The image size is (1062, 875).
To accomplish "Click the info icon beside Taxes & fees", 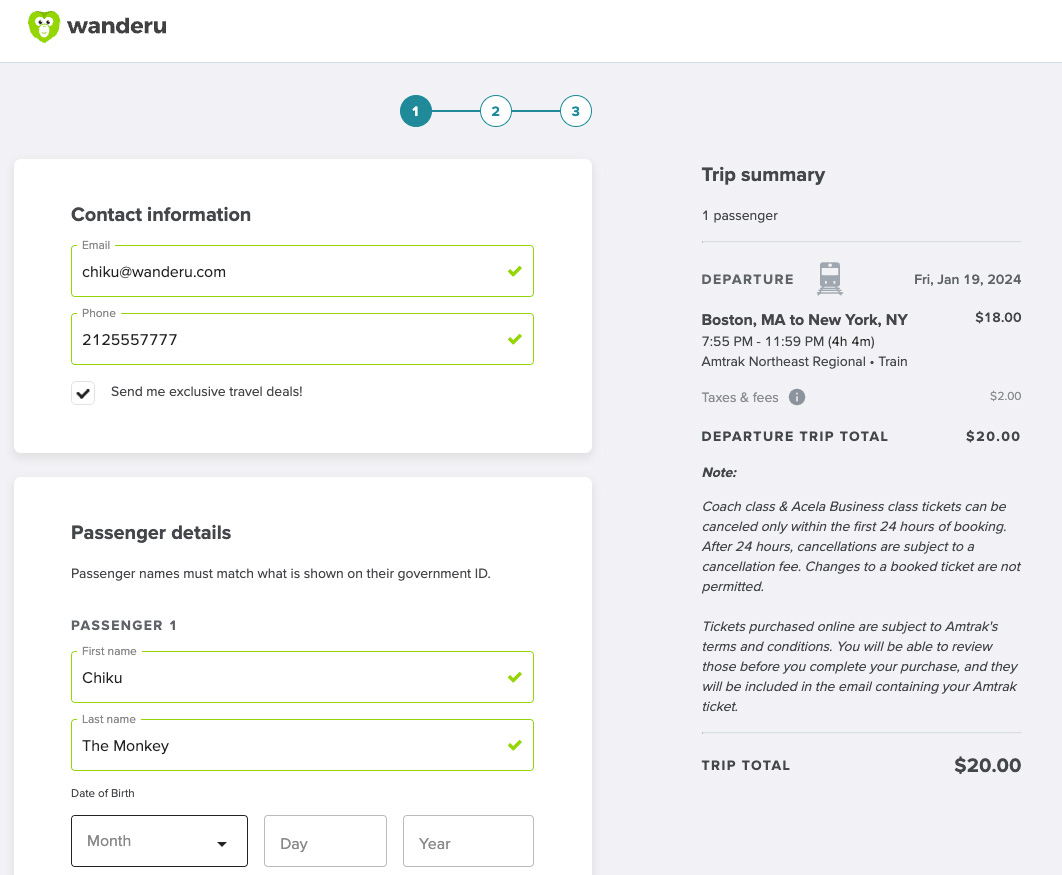I will (797, 397).
